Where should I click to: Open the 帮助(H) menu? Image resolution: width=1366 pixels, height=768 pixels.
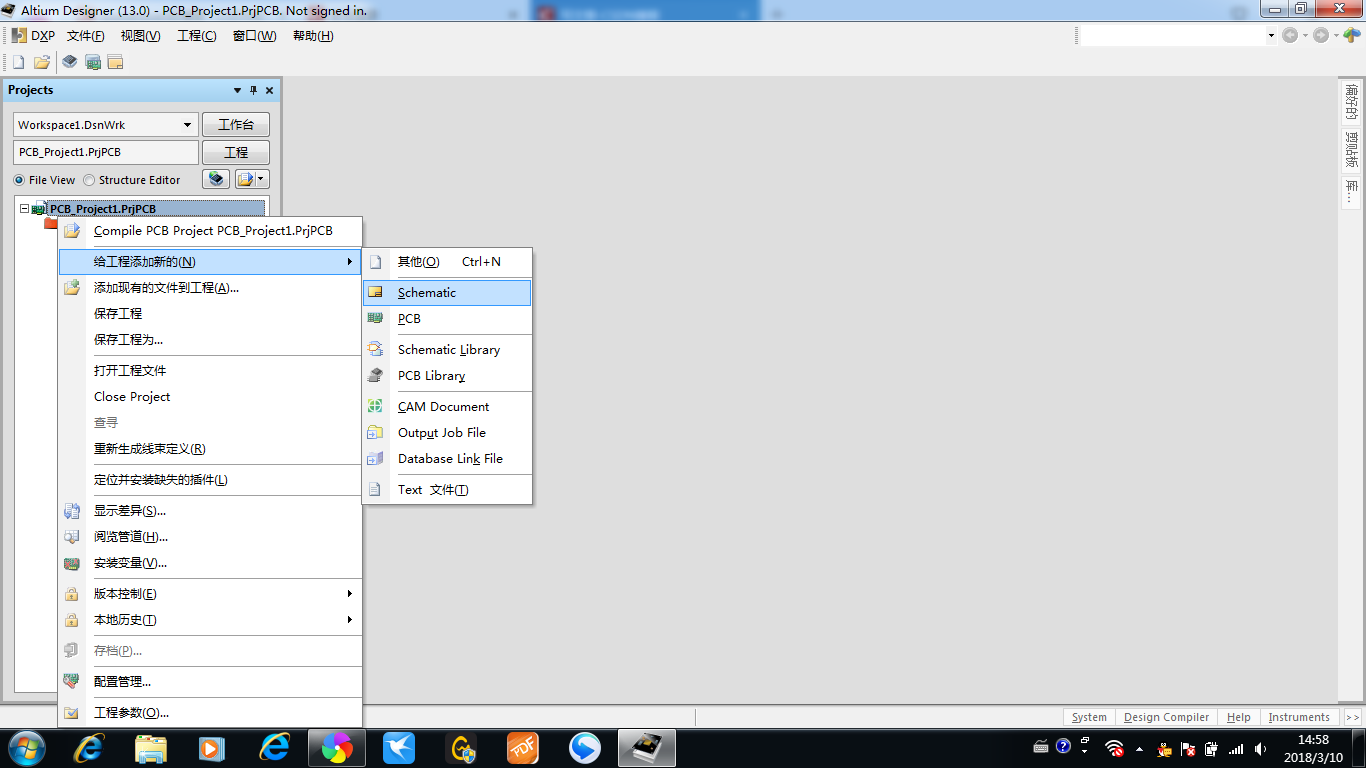pos(313,36)
